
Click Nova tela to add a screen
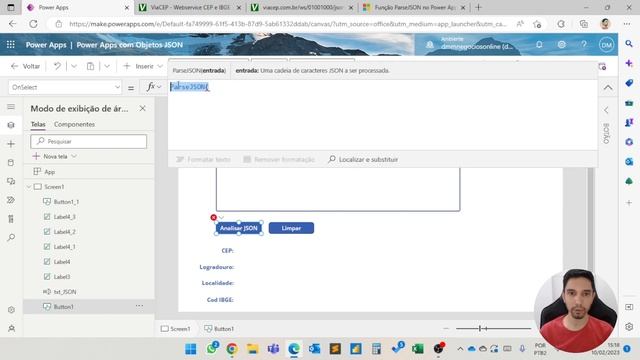(x=55, y=156)
